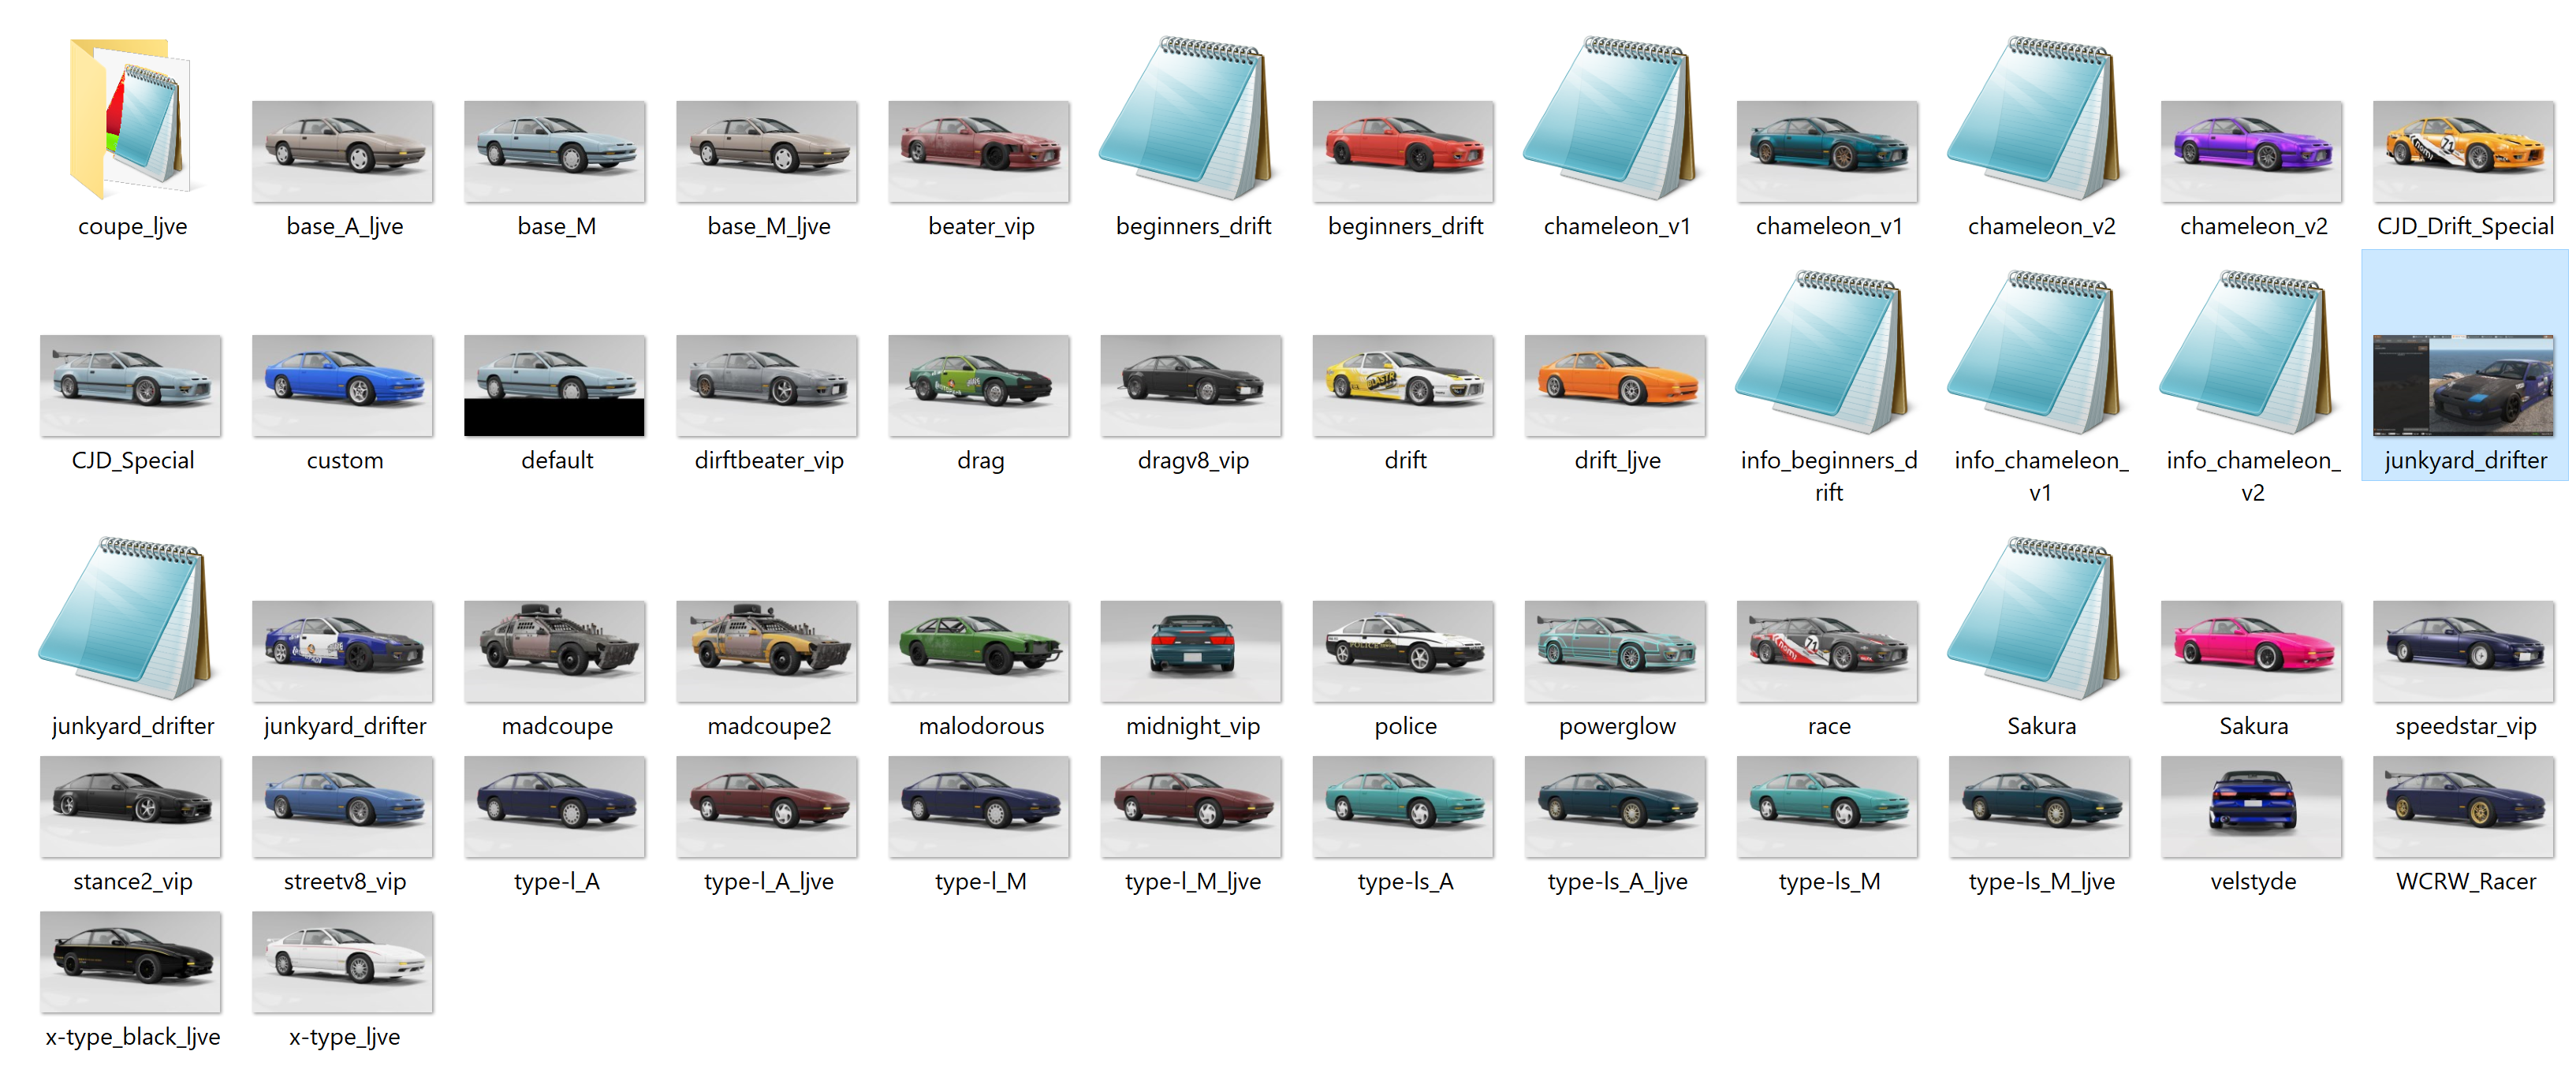Select the green malodorous car image
Image resolution: width=2576 pixels, height=1092 pixels.
tap(979, 650)
